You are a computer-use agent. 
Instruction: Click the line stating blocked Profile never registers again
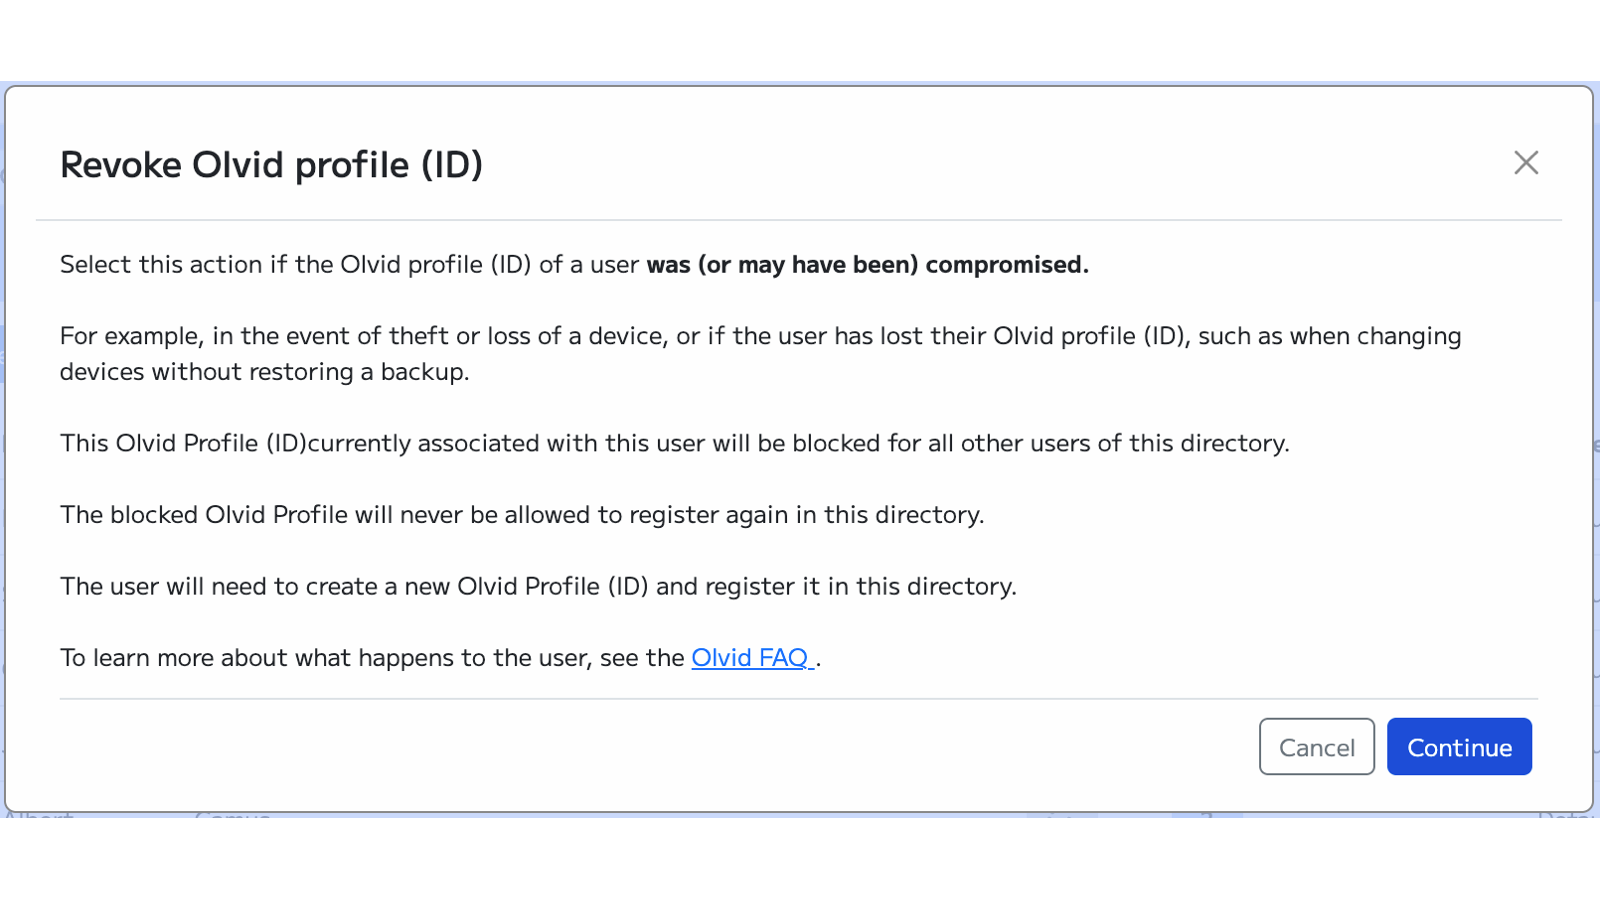(522, 514)
